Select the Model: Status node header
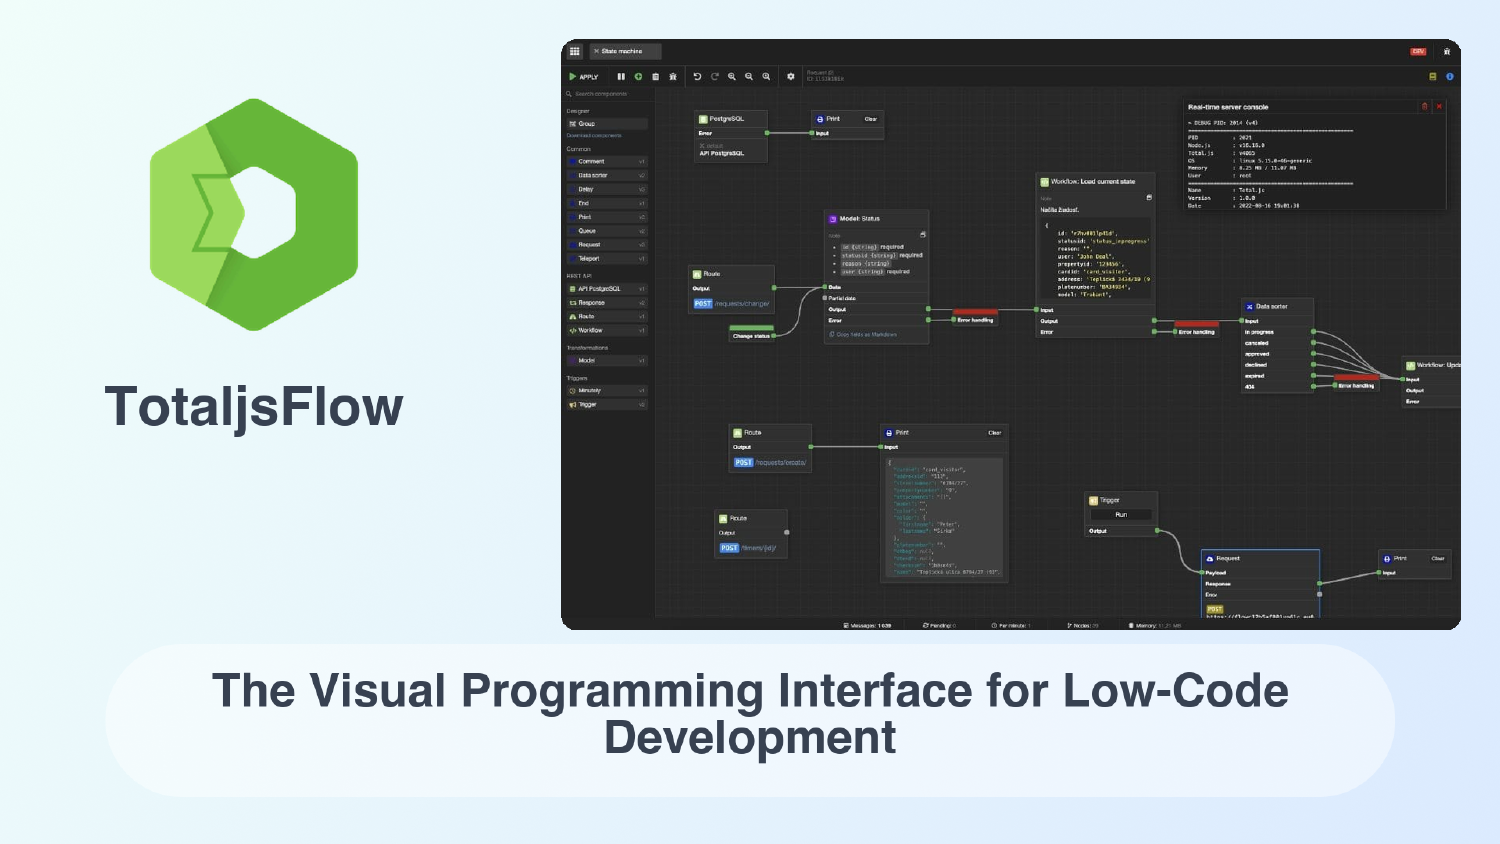 pos(876,218)
